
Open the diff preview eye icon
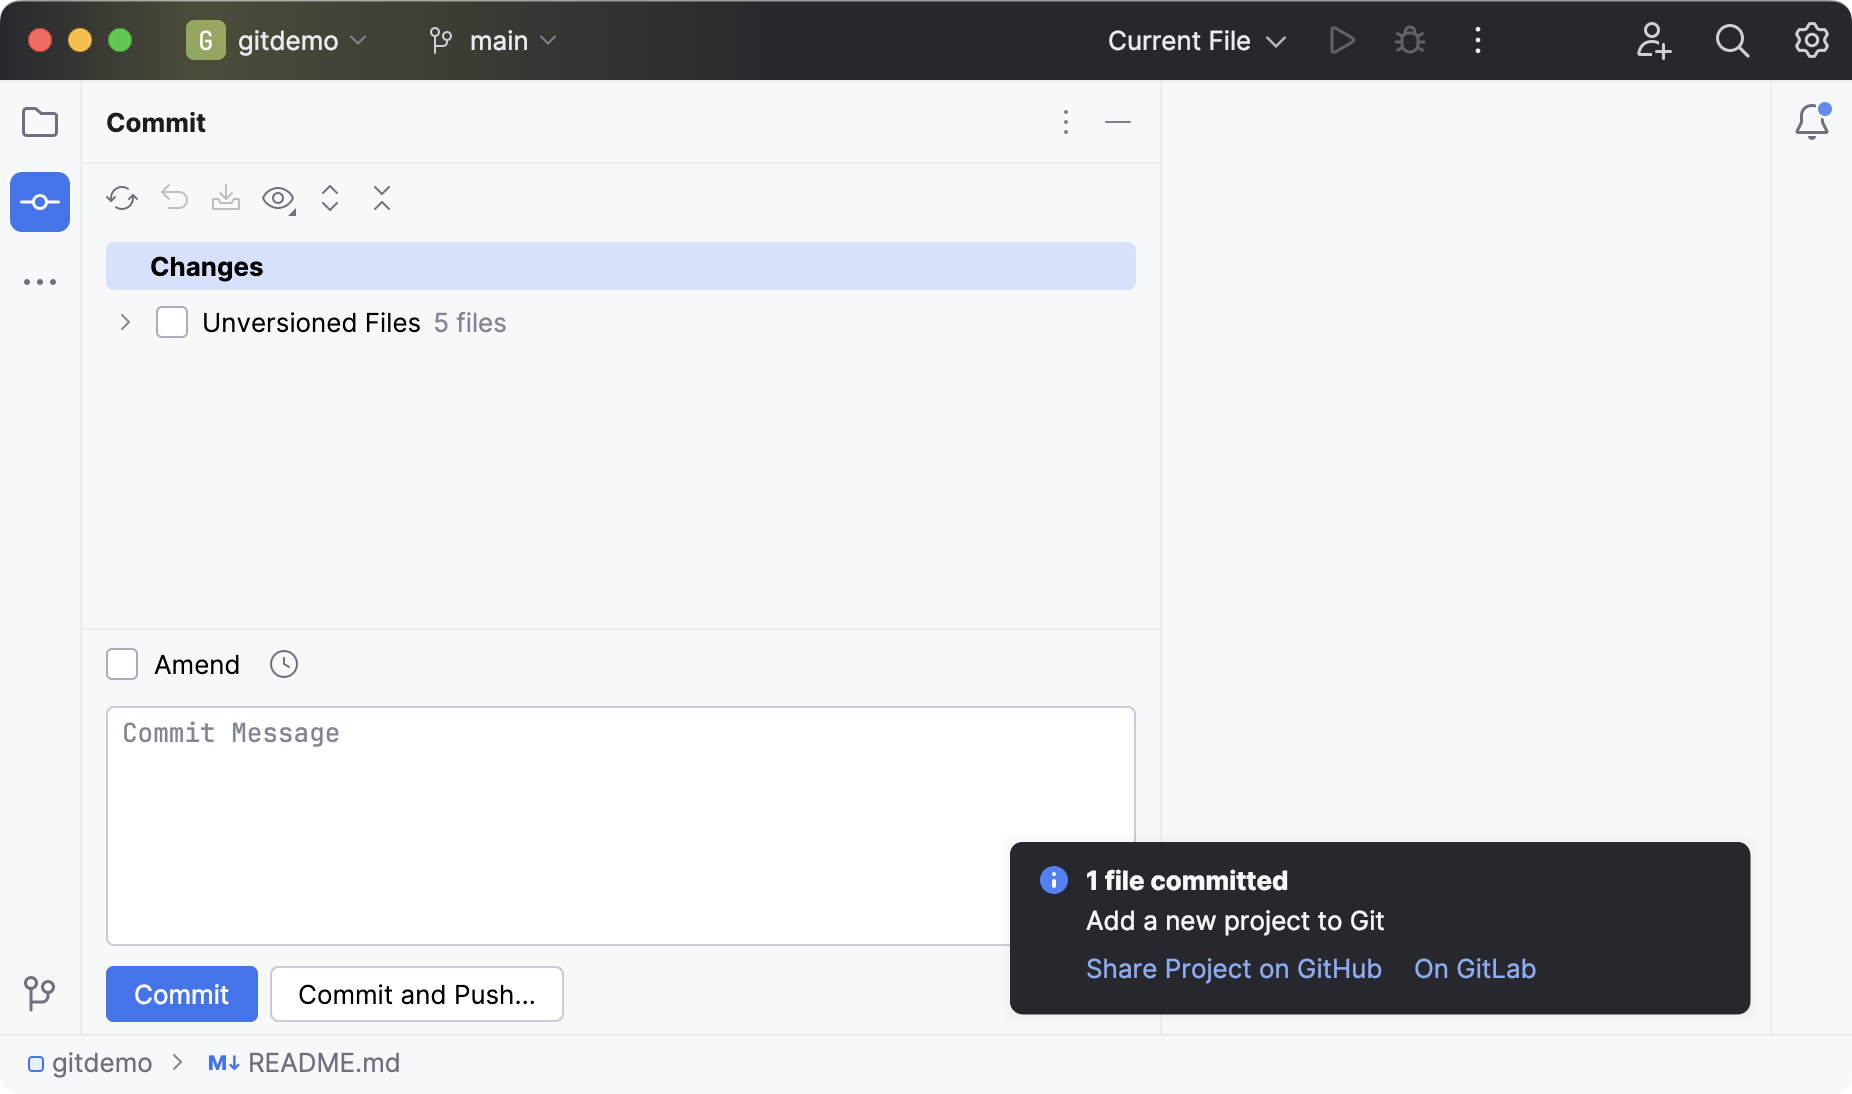(276, 198)
